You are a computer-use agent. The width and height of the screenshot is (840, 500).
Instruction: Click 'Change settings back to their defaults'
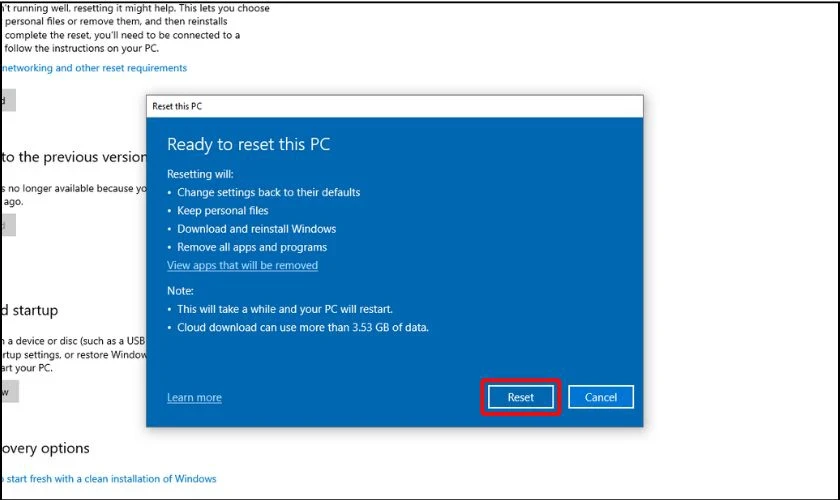pos(268,192)
